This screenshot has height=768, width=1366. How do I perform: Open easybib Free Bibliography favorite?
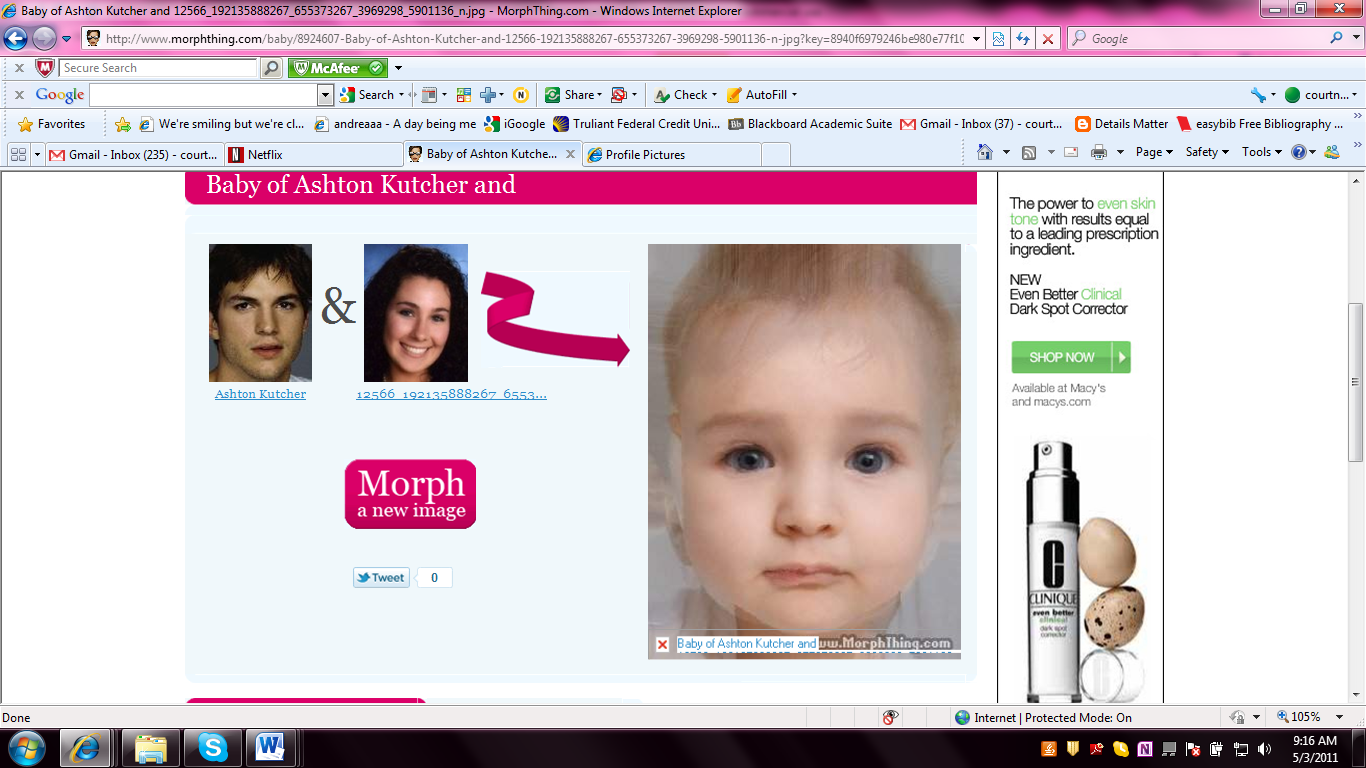1260,124
